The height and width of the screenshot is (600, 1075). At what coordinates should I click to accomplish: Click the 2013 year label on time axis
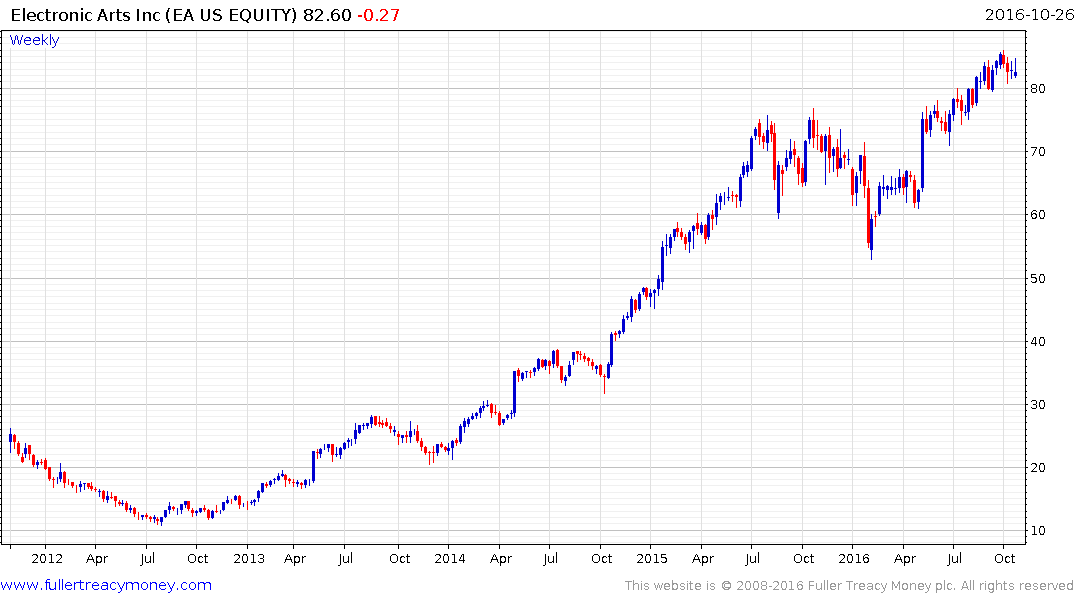click(x=249, y=558)
